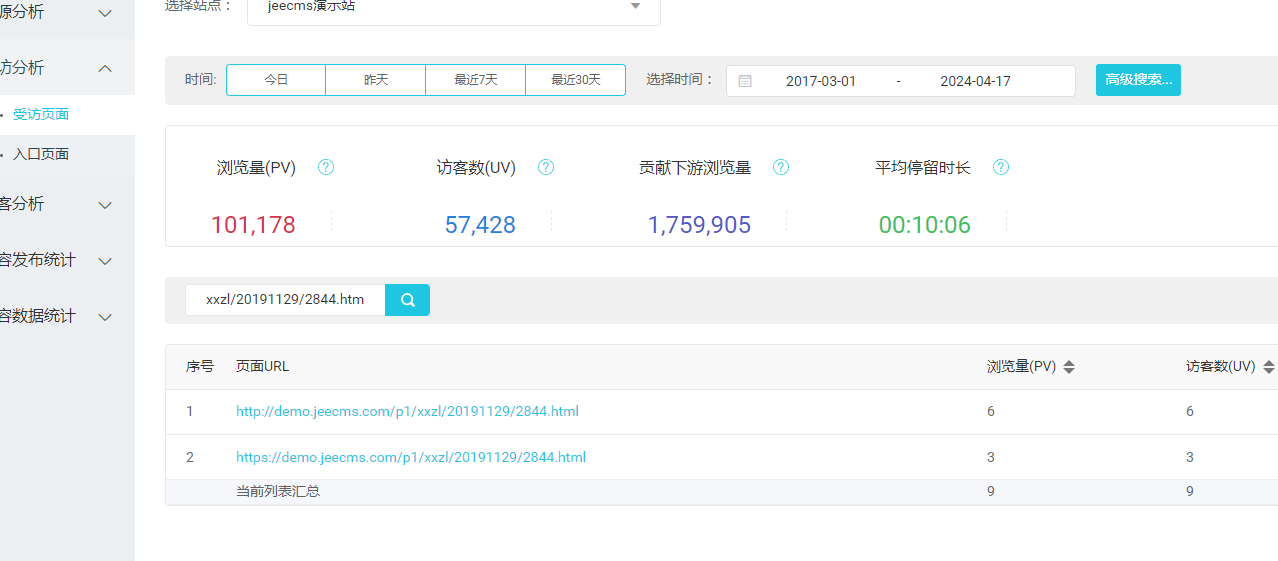Choose the 最近30天 time range
Viewport: 1278px width, 561px height.
click(575, 80)
